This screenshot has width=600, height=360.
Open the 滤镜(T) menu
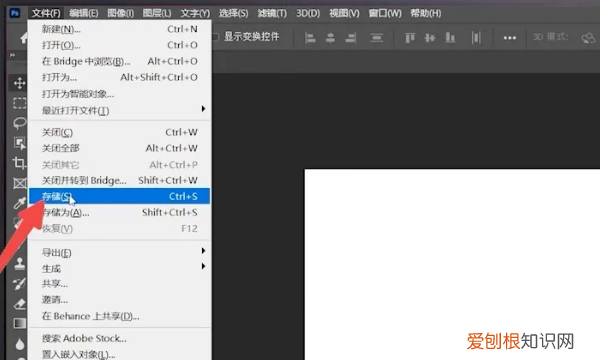[x=272, y=13]
